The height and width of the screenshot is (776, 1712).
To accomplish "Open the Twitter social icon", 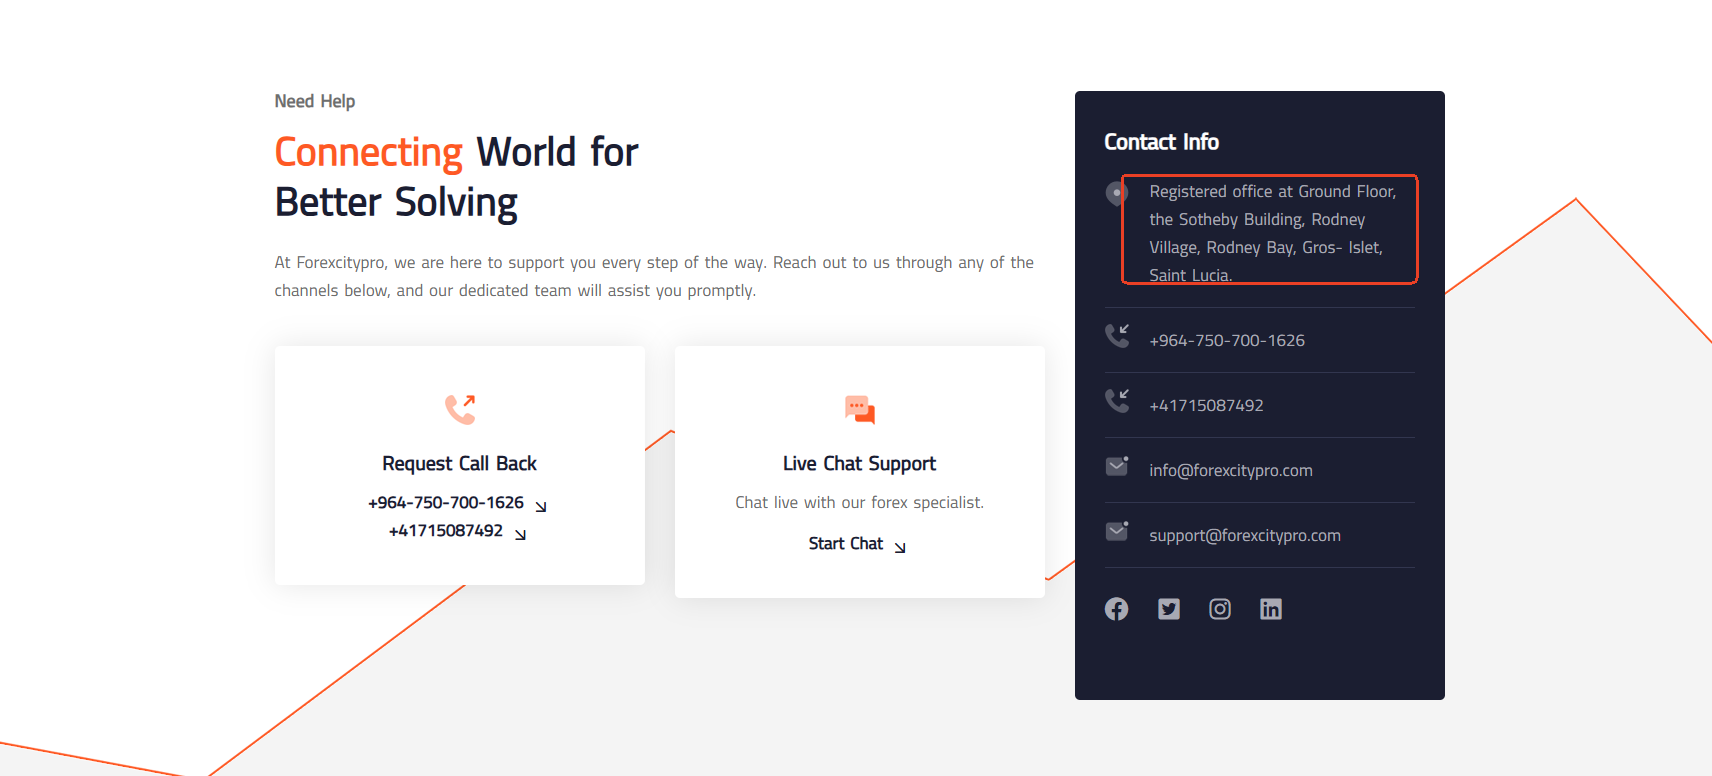I will pyautogui.click(x=1169, y=609).
